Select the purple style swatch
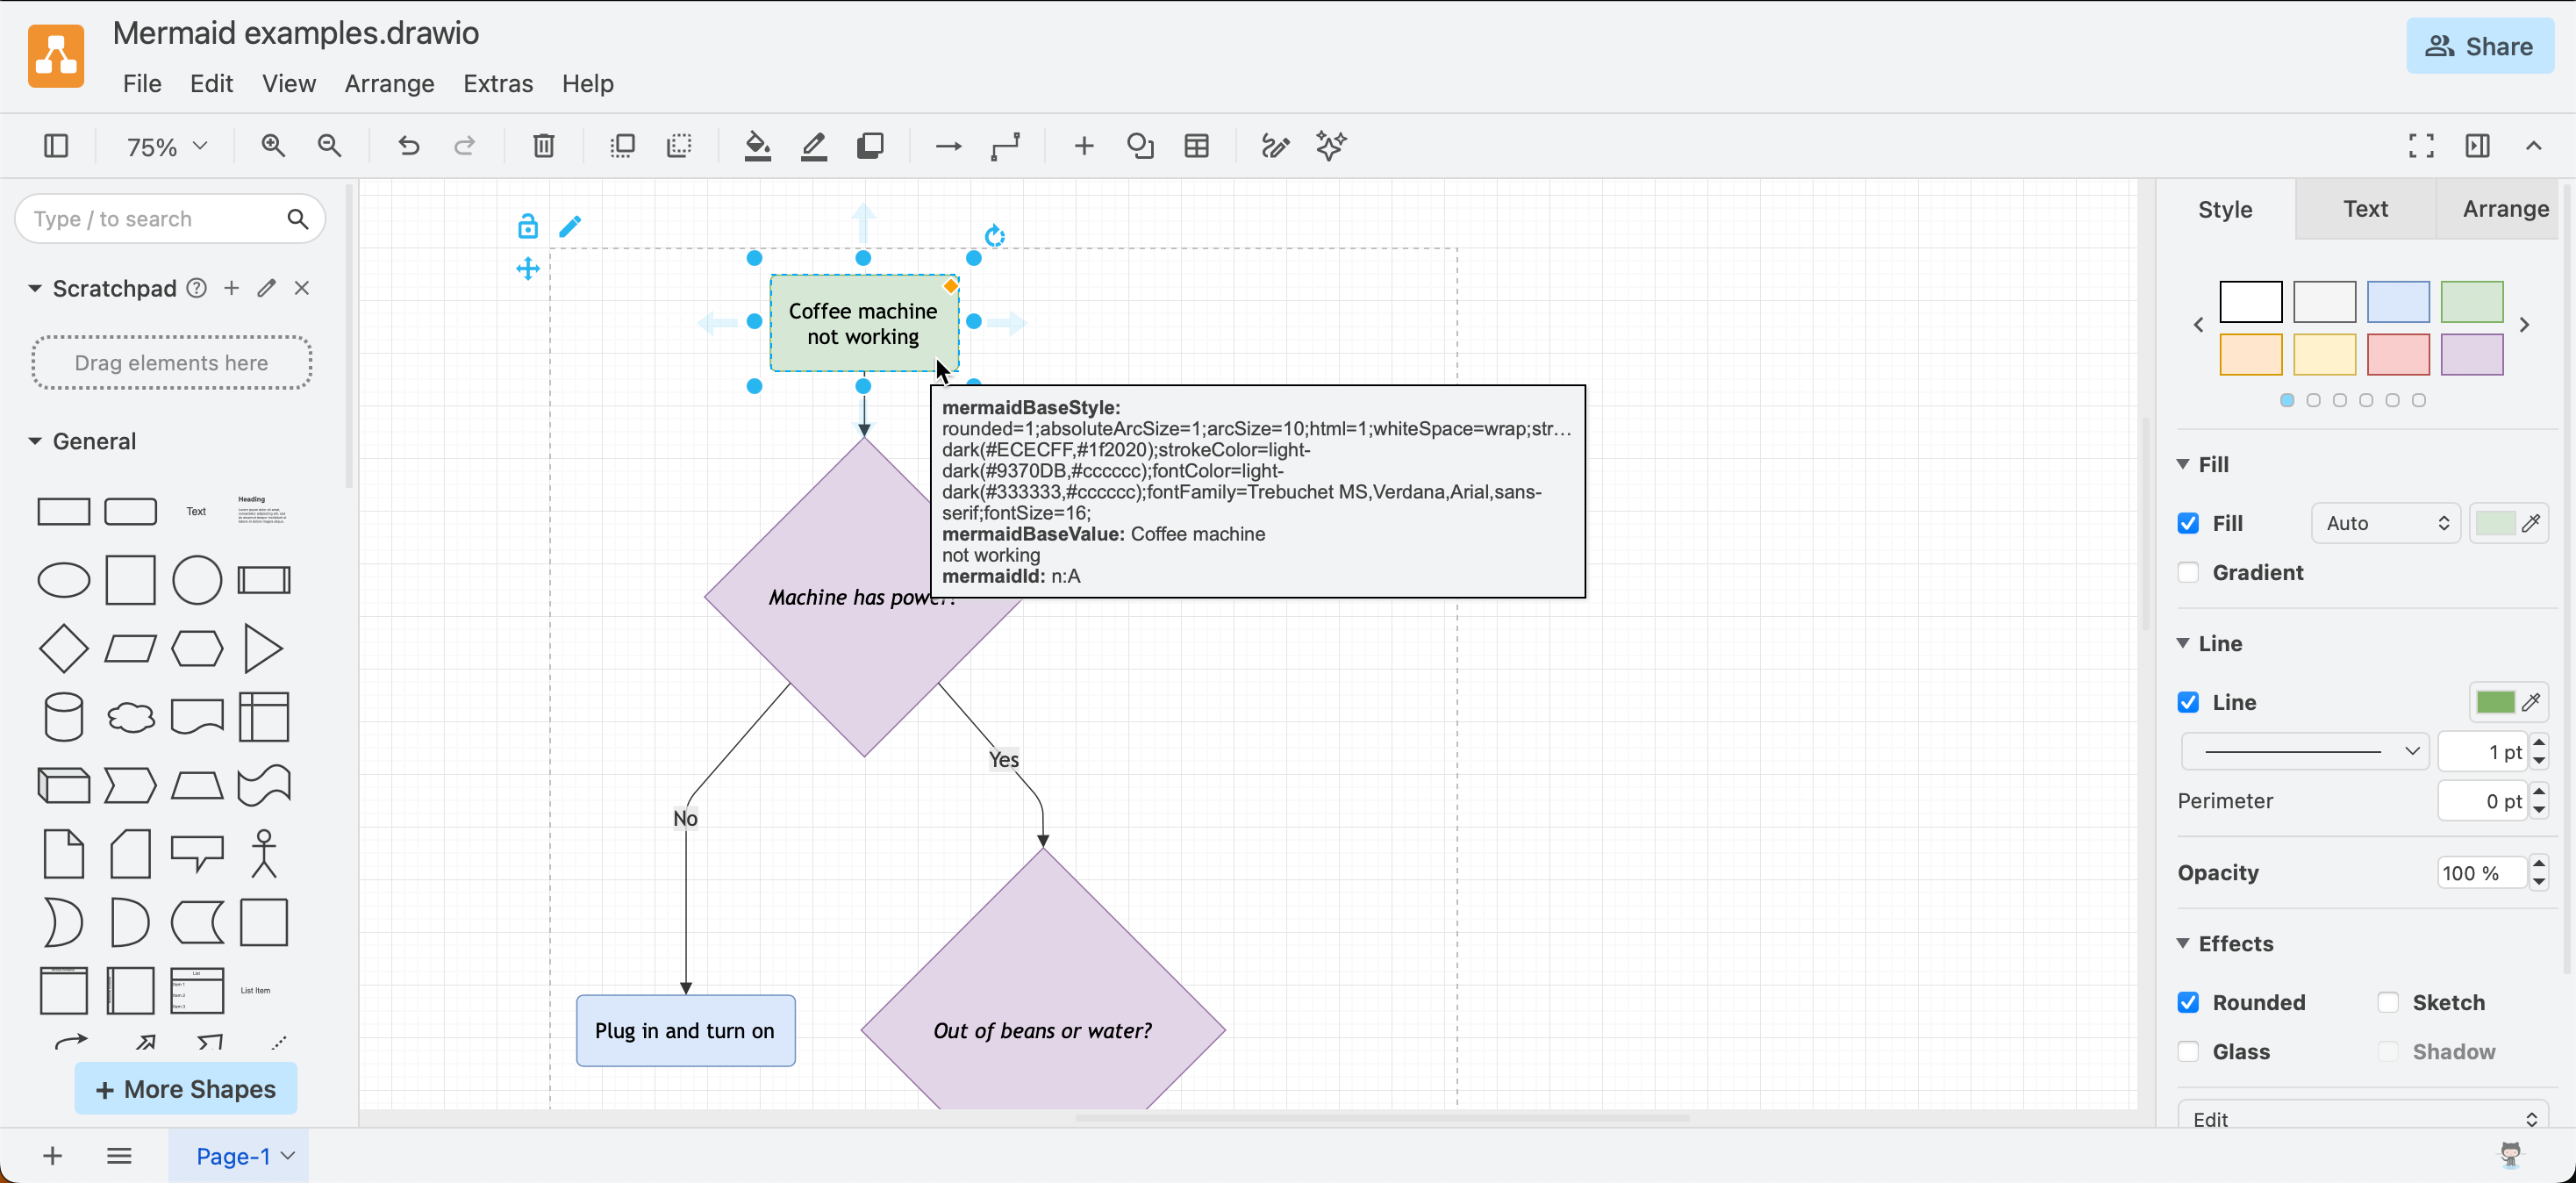 coord(2471,354)
